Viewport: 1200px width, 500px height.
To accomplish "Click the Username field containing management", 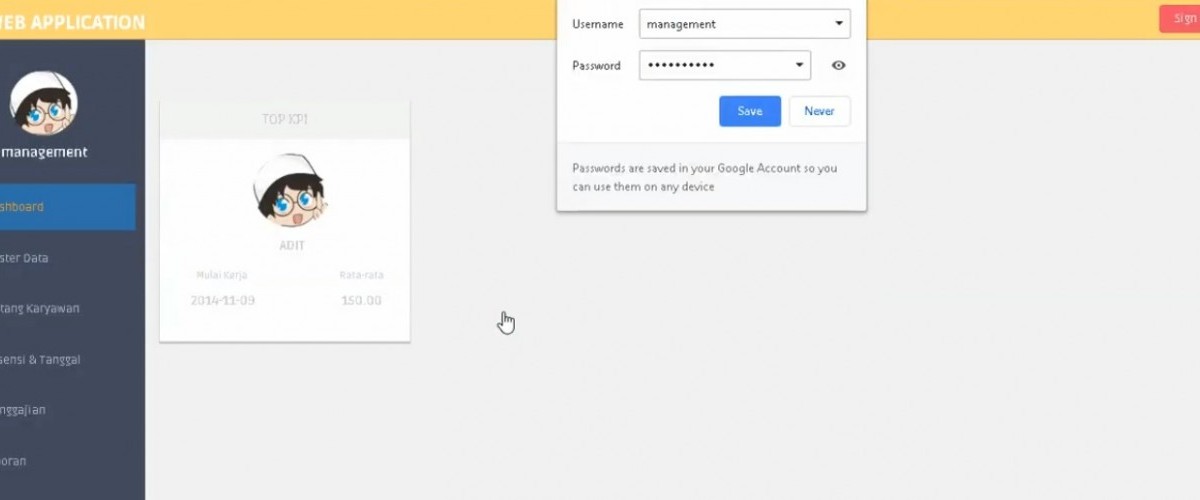I will [x=735, y=24].
